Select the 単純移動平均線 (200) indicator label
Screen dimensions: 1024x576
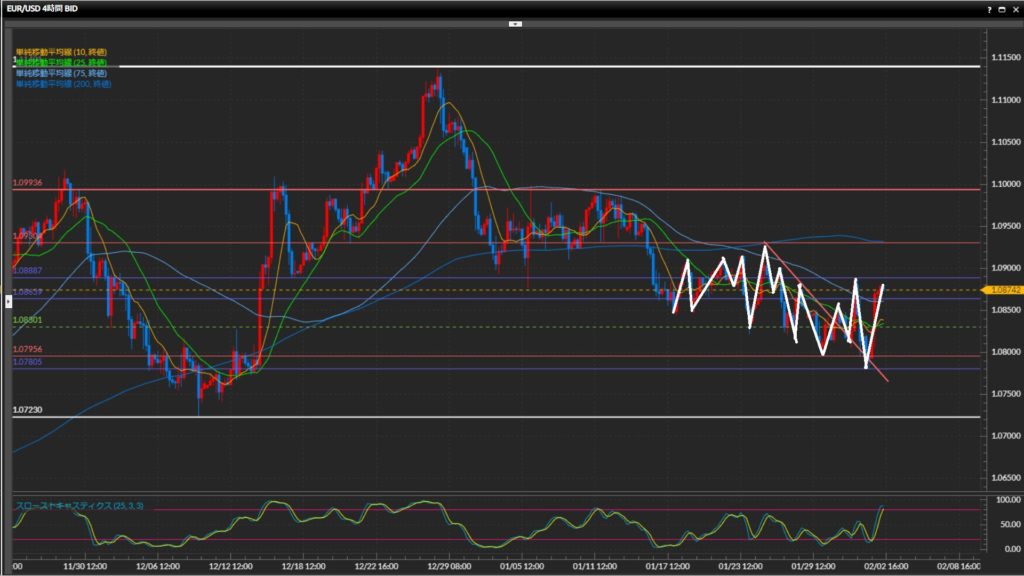(x=62, y=84)
